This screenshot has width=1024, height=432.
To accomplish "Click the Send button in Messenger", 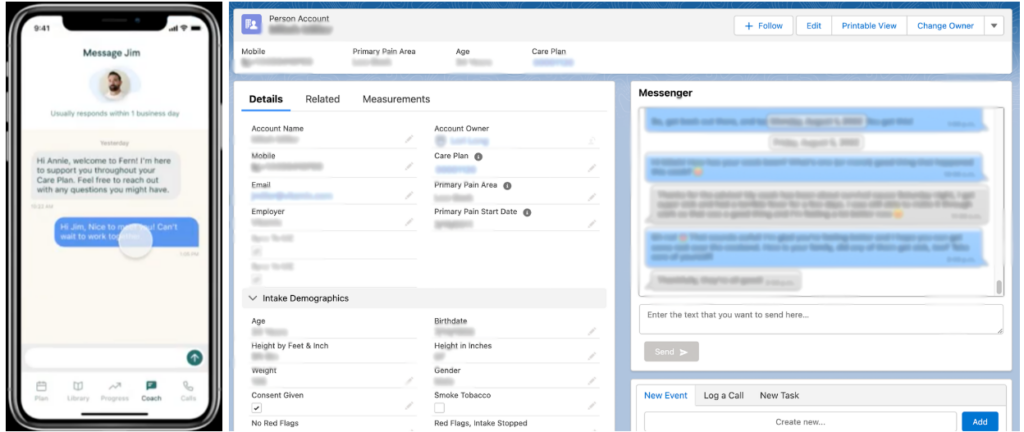I will point(671,352).
